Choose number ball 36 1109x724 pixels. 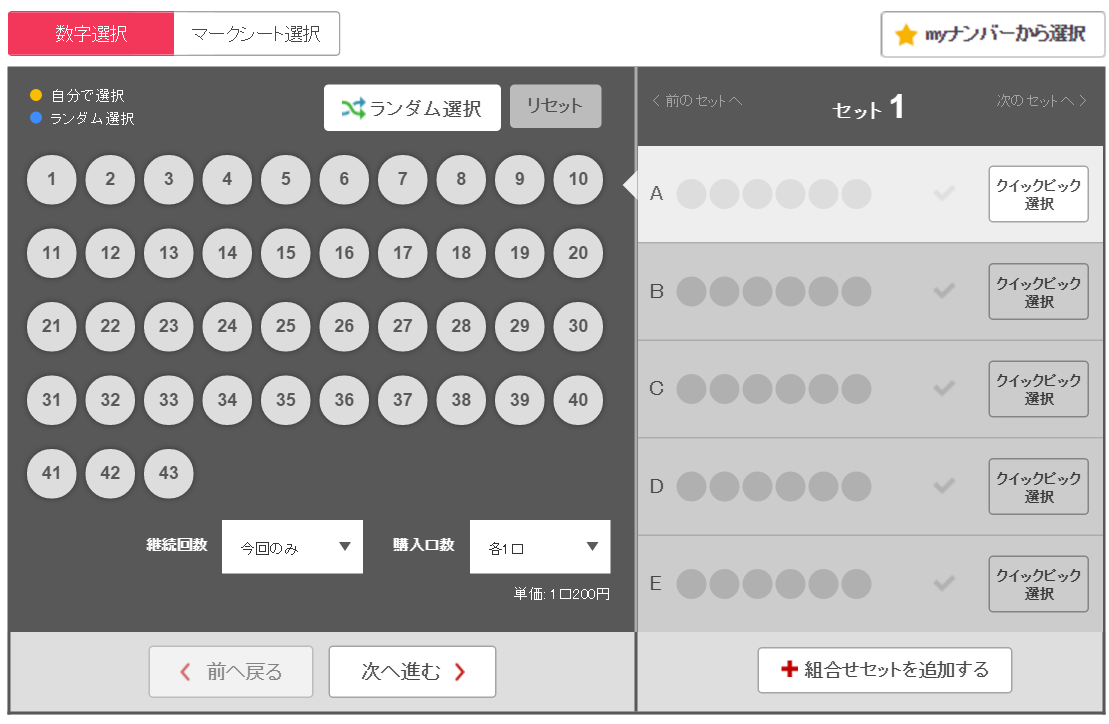click(x=344, y=400)
